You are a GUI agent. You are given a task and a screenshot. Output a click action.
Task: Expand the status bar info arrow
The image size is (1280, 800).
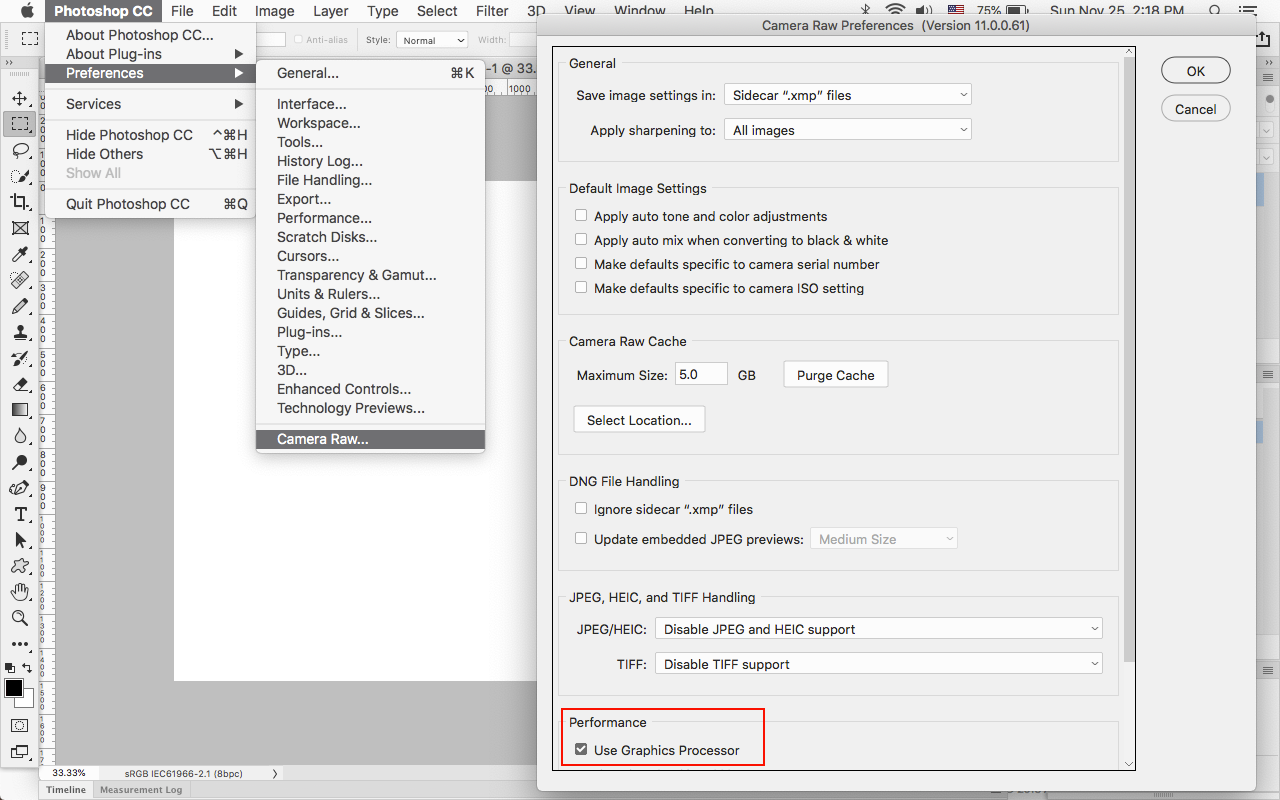point(275,773)
